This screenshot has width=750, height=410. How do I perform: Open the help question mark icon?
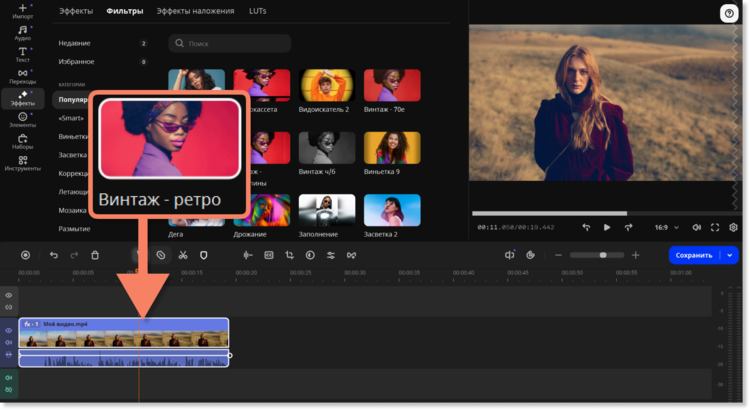pyautogui.click(x=728, y=13)
